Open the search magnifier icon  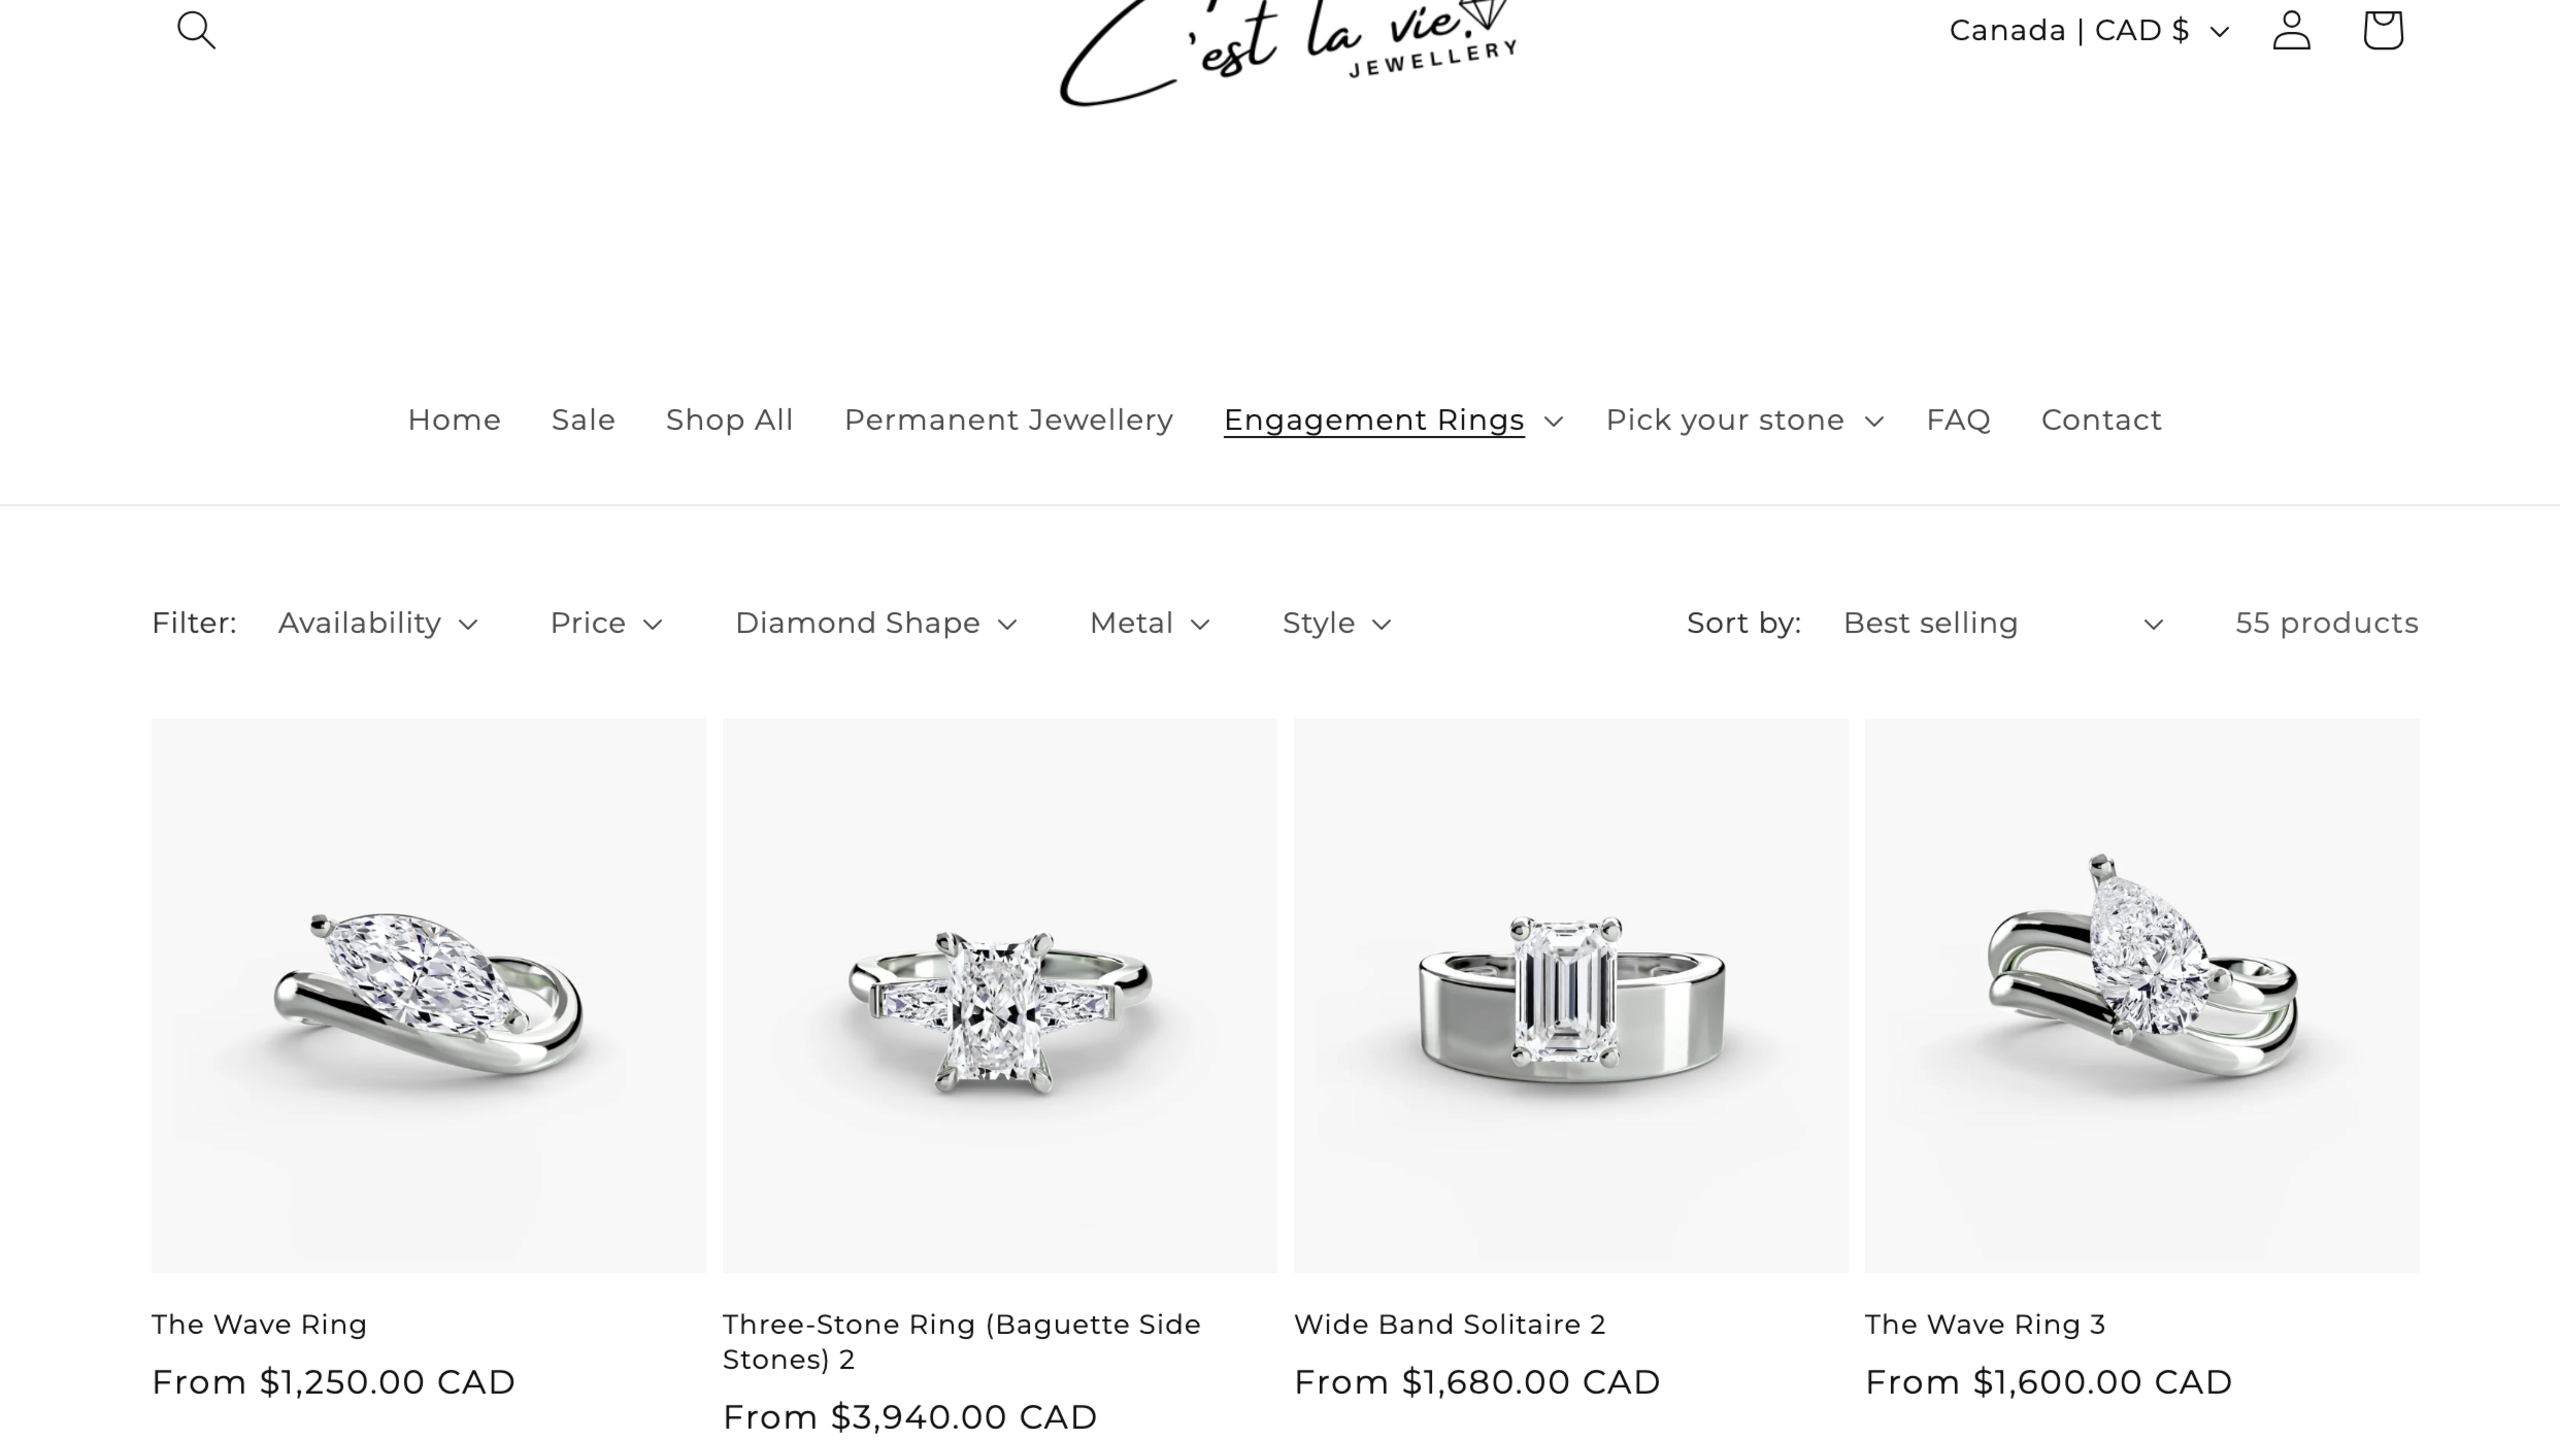tap(196, 30)
